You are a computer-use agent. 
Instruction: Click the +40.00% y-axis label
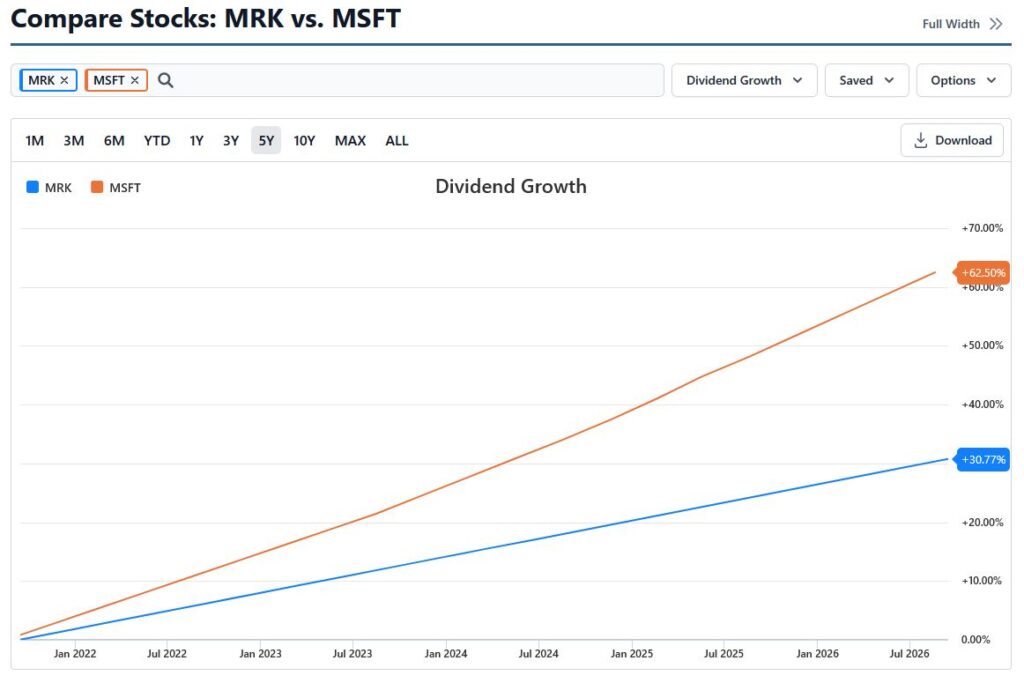click(982, 405)
